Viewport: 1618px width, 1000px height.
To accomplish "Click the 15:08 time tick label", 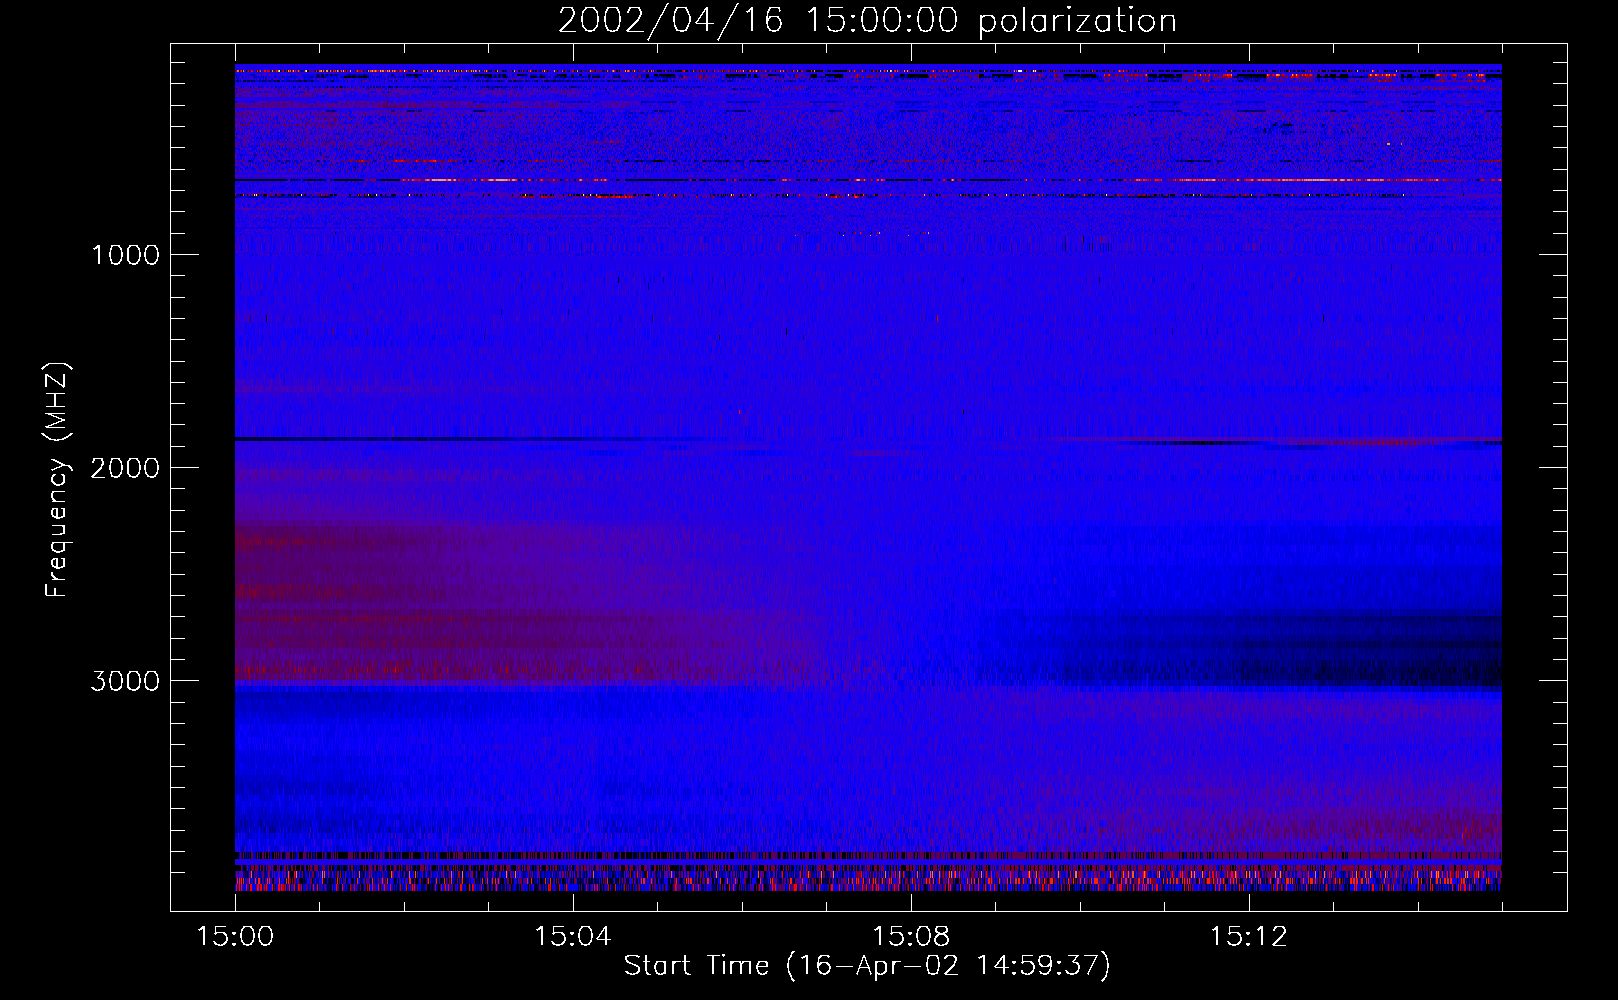I will [x=910, y=937].
